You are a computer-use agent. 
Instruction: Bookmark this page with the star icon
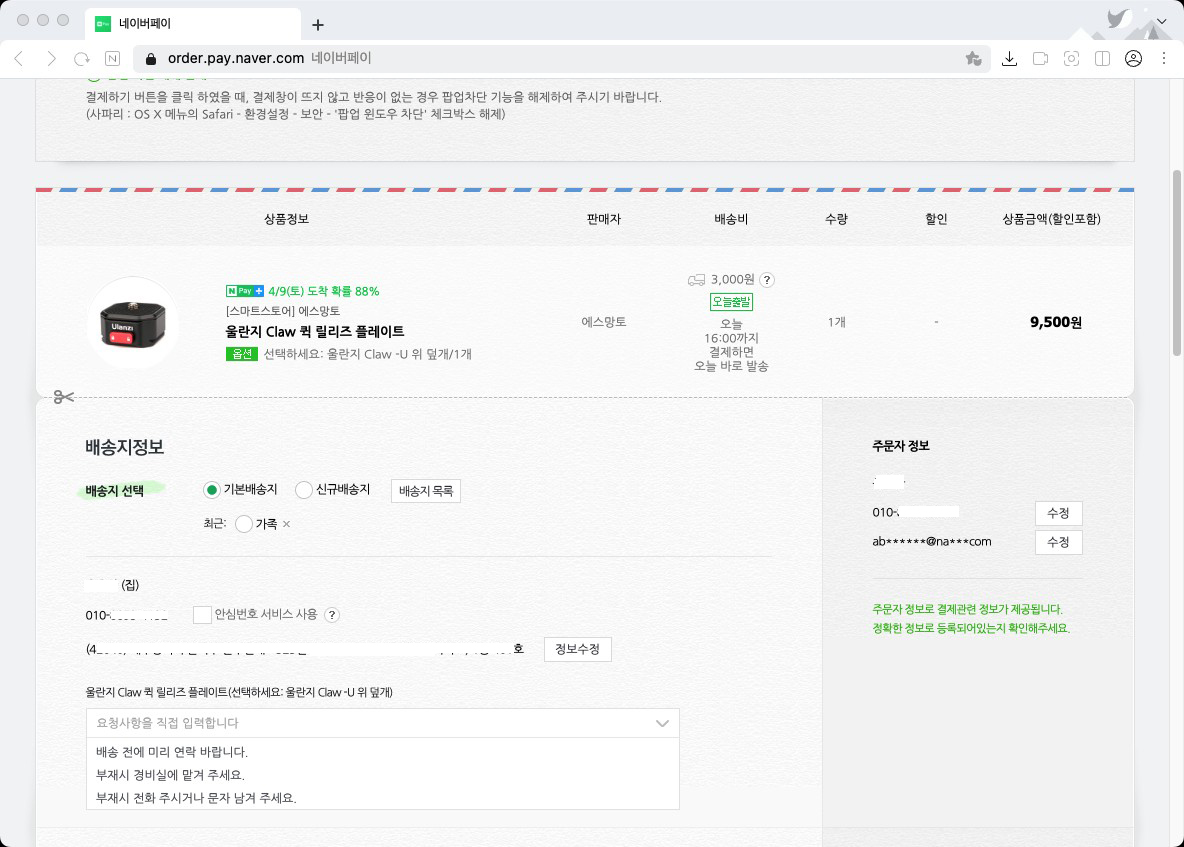(x=973, y=58)
